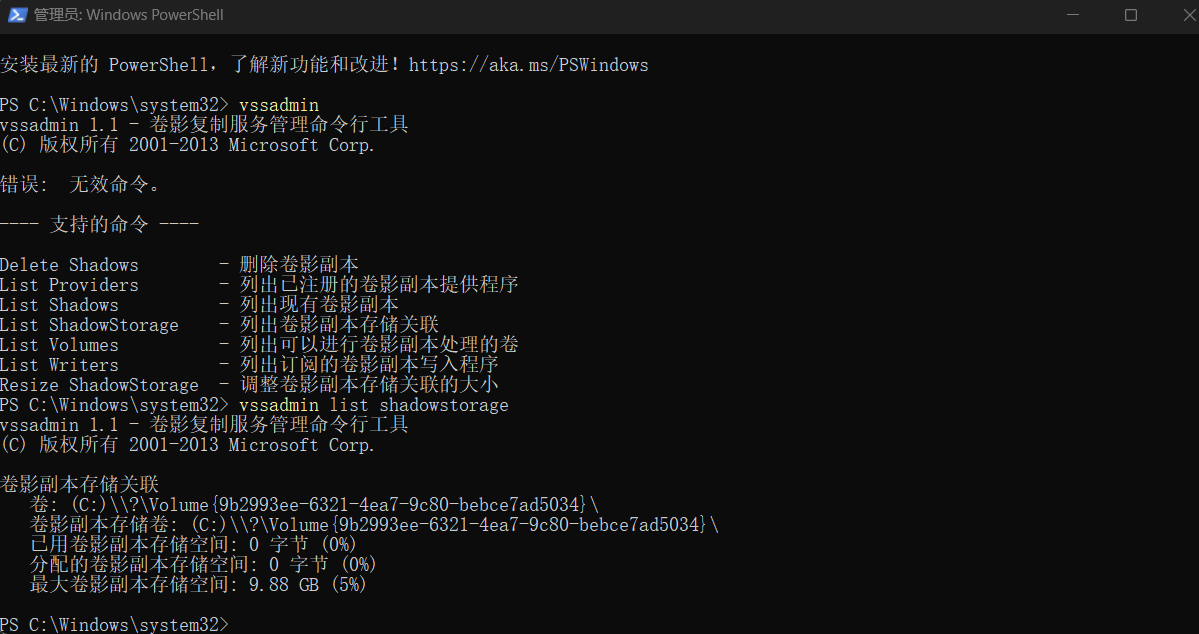
Task: Close the PowerShell window
Action: 1177,15
